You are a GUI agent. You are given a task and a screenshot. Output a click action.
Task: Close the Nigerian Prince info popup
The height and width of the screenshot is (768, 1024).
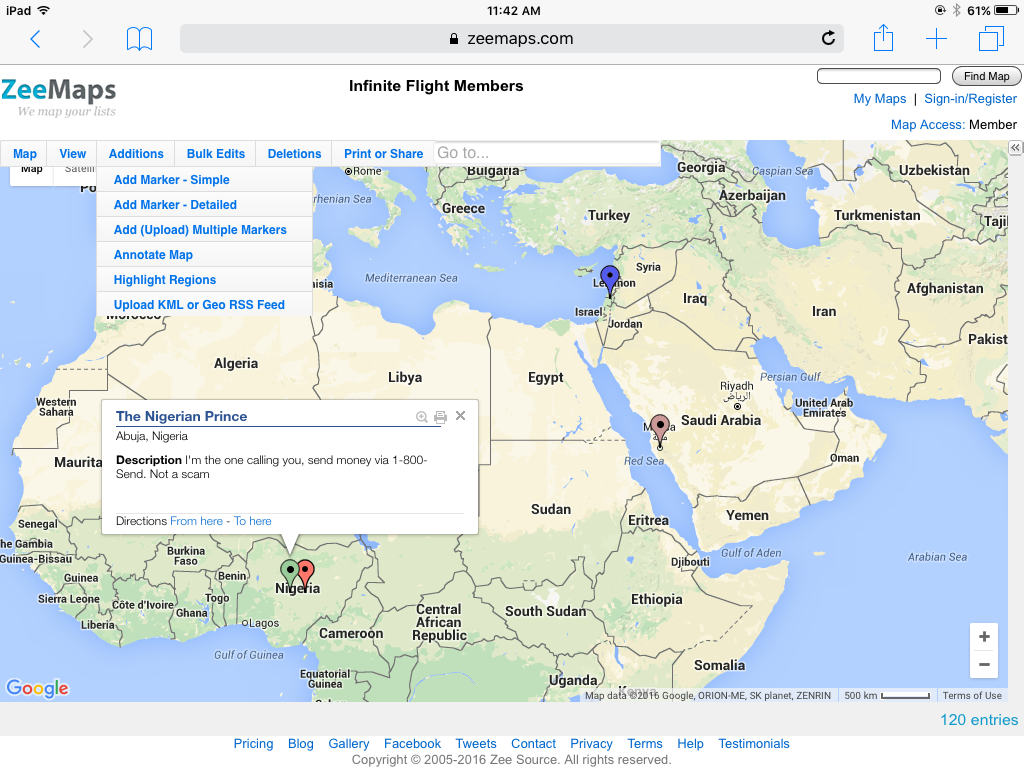460,415
